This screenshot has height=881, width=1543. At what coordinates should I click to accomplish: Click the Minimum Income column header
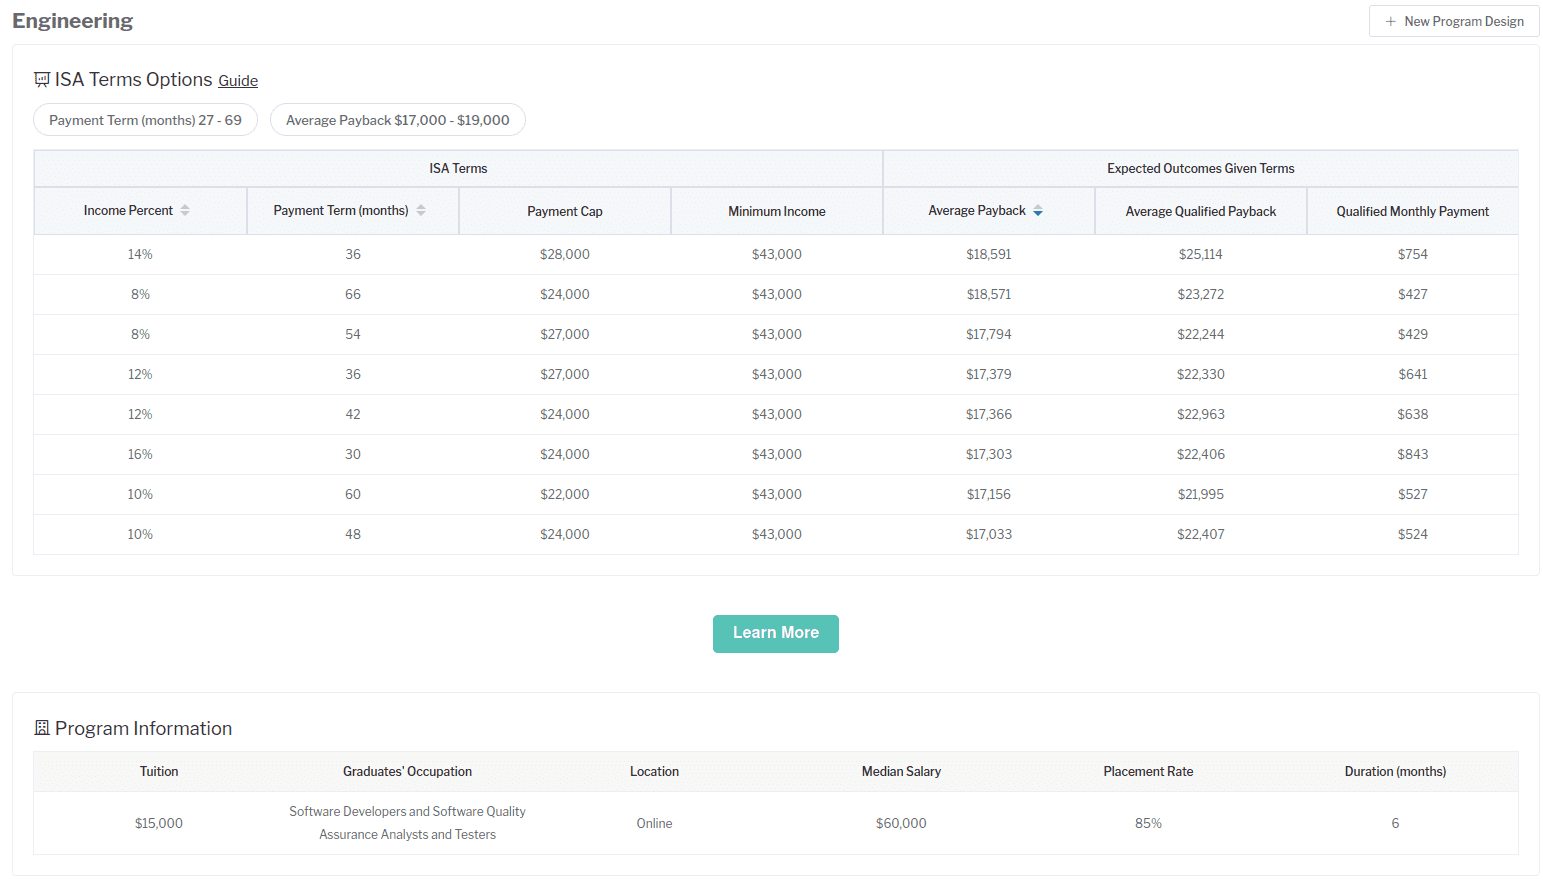777,212
